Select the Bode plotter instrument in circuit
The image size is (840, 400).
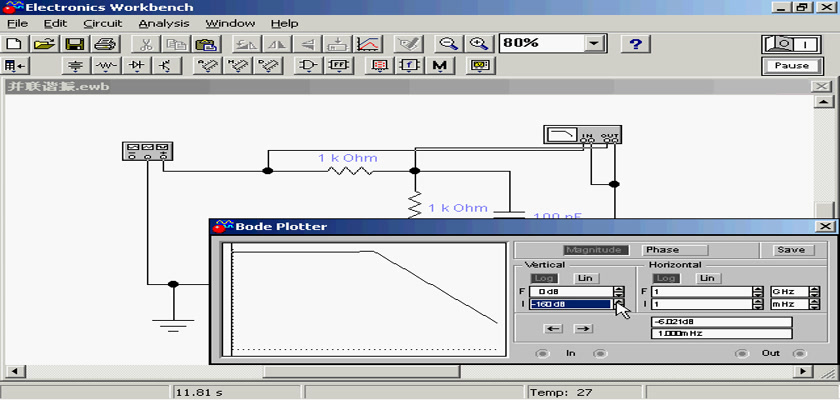click(x=582, y=134)
